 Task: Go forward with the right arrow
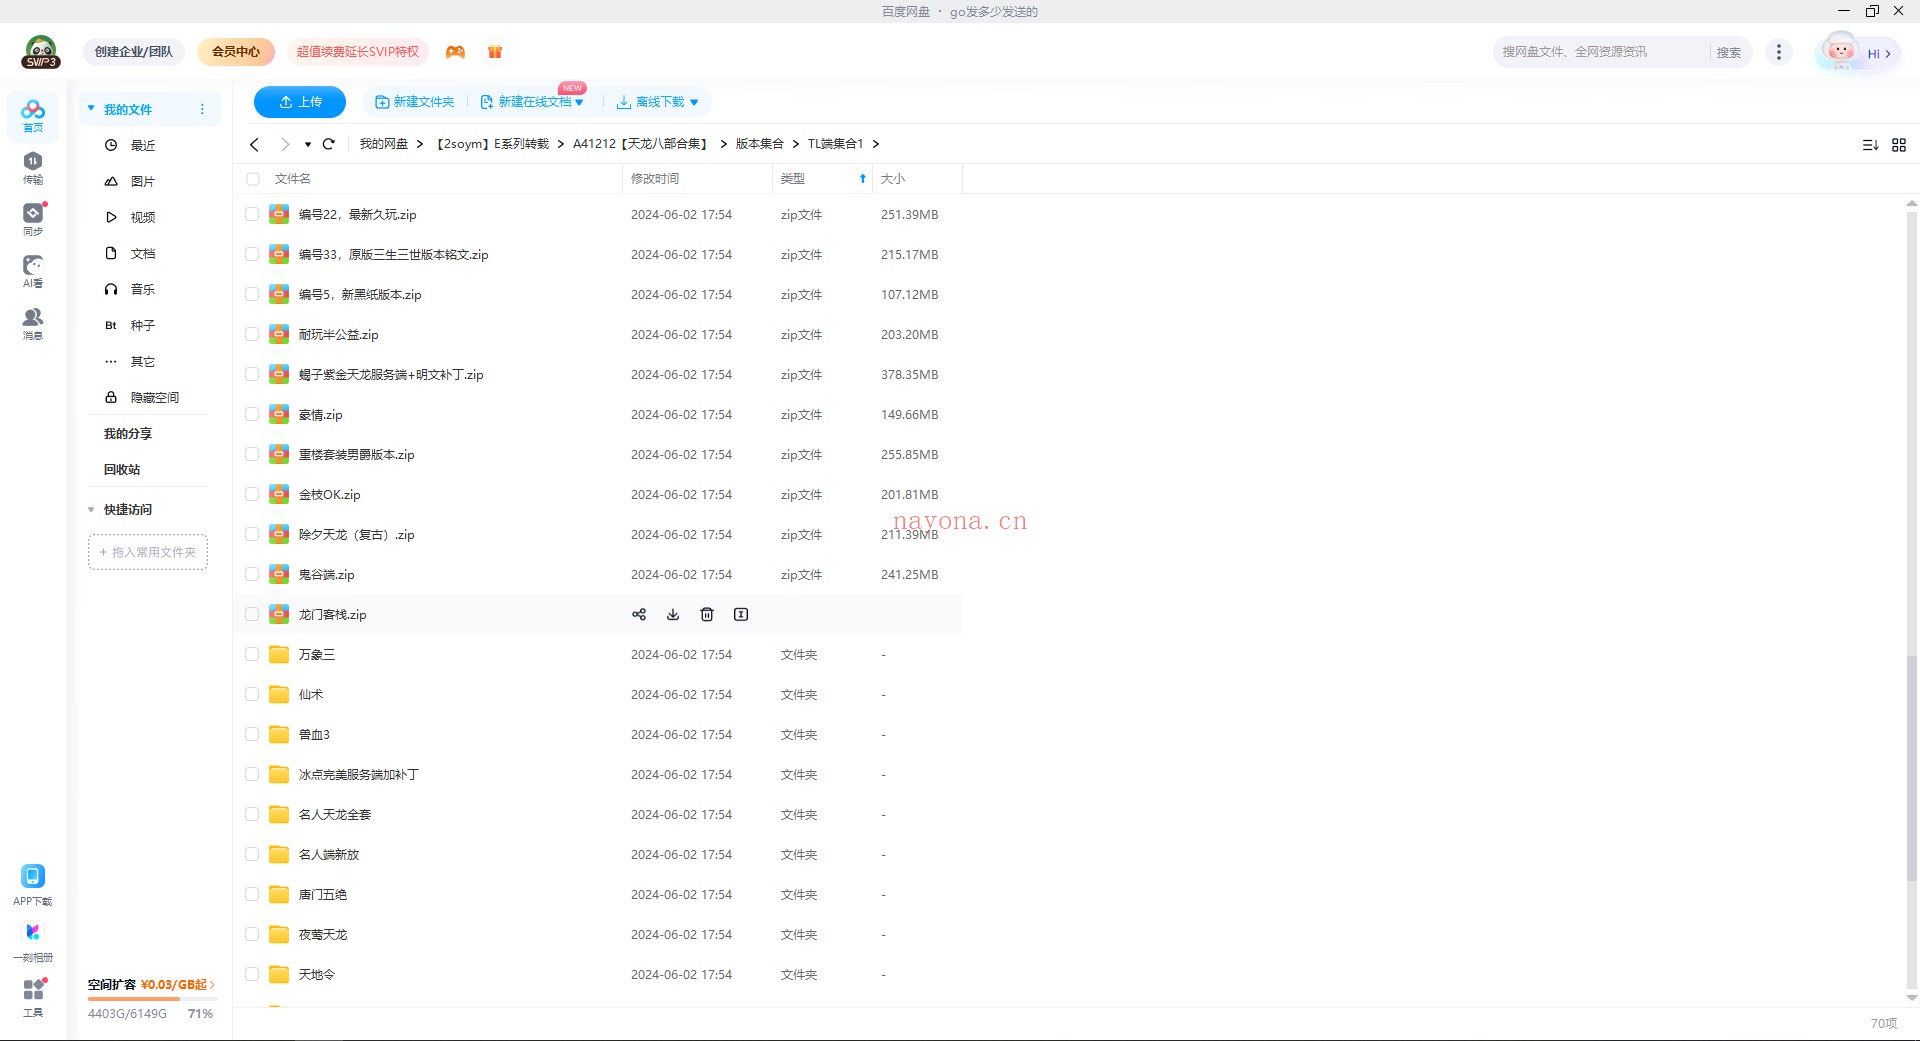pos(285,144)
